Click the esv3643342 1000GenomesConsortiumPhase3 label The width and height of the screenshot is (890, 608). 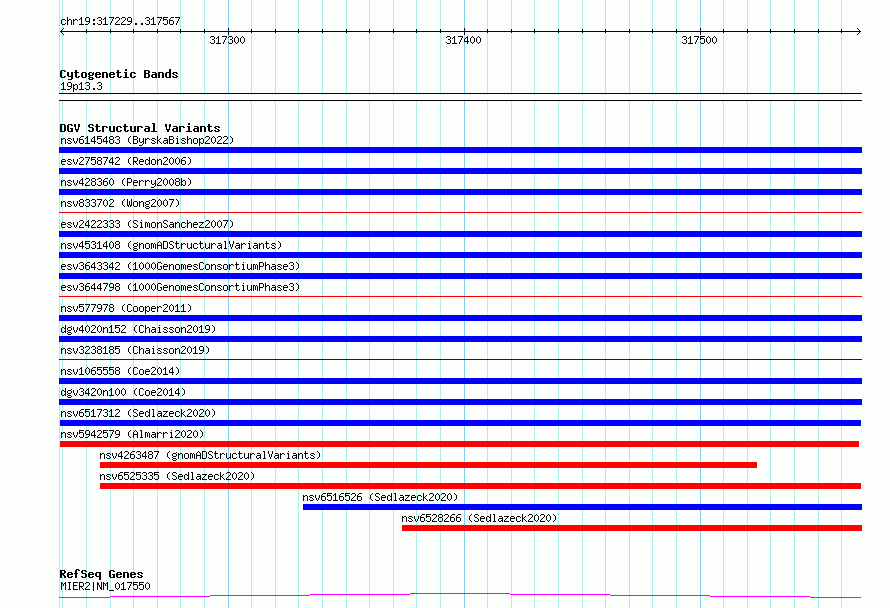point(180,266)
